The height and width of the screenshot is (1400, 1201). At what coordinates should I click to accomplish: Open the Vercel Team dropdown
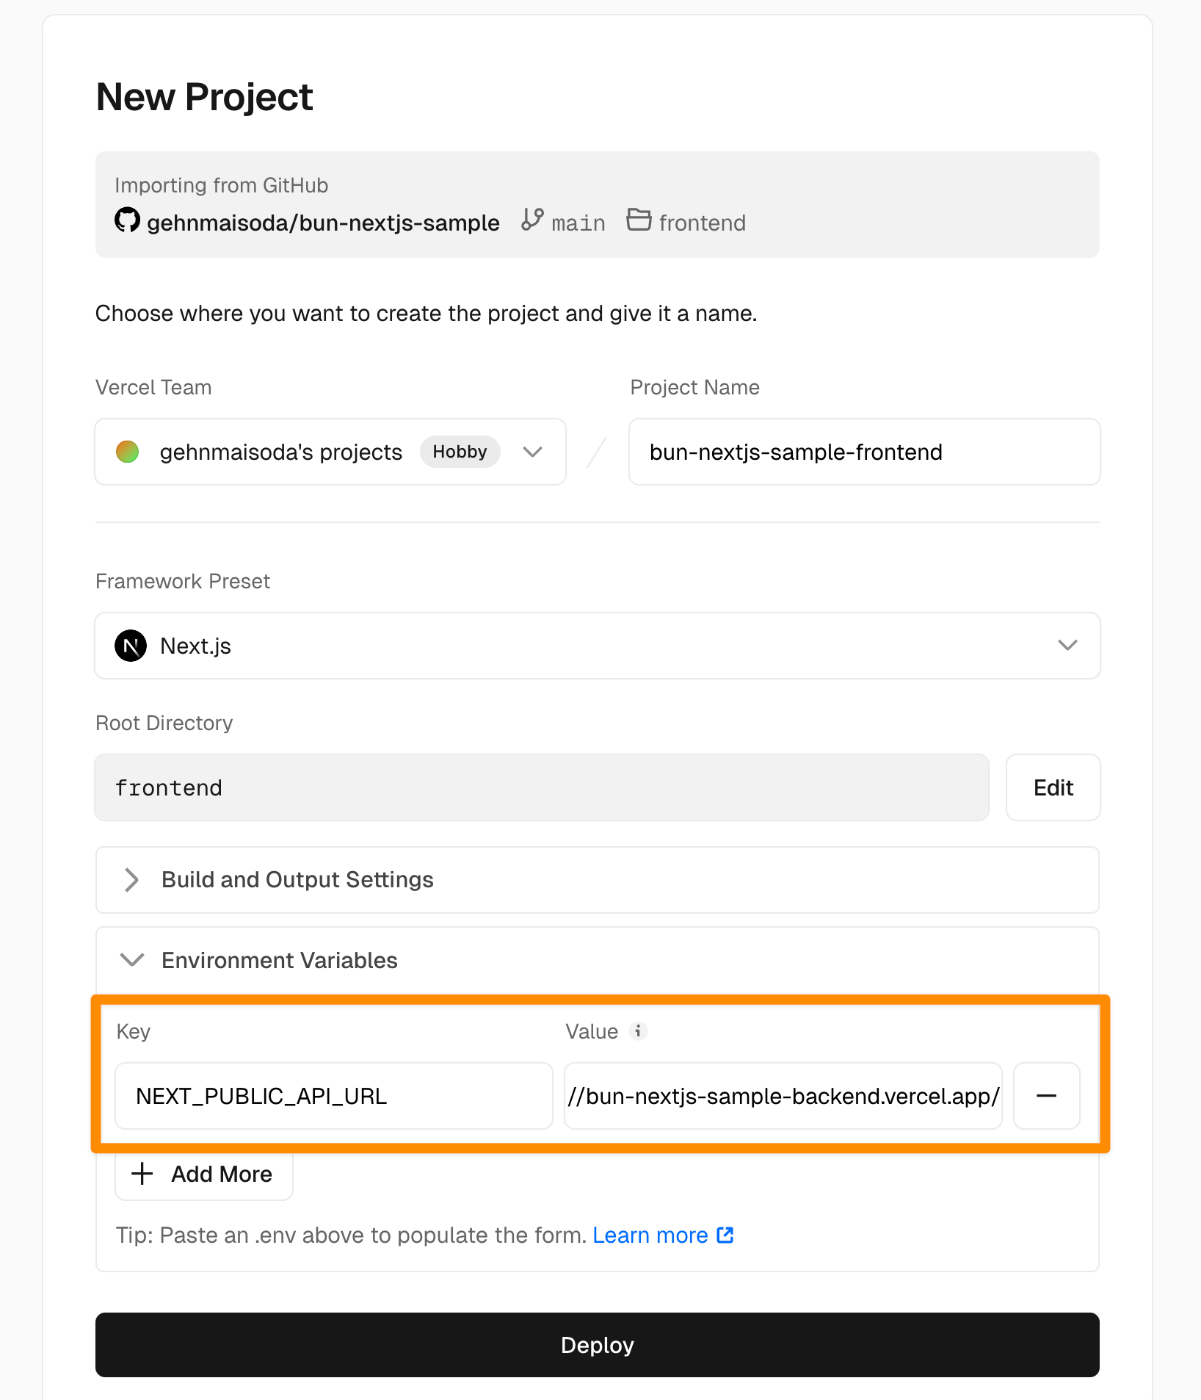click(x=532, y=452)
